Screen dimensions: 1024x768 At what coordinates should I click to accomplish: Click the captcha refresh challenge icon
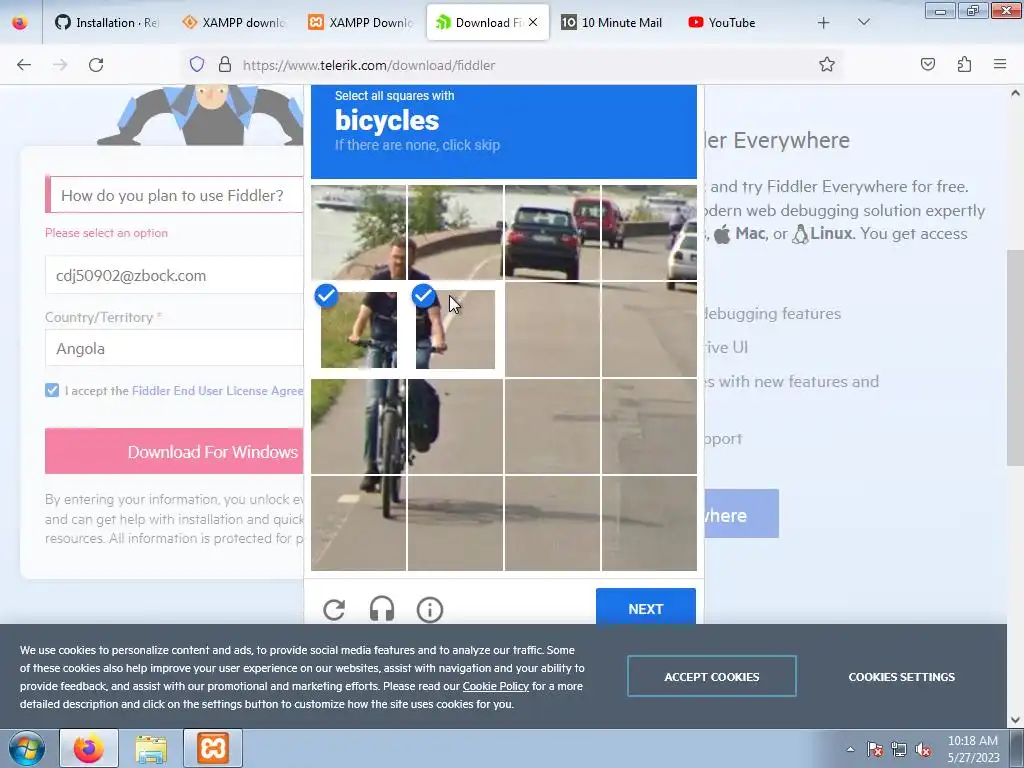point(334,609)
